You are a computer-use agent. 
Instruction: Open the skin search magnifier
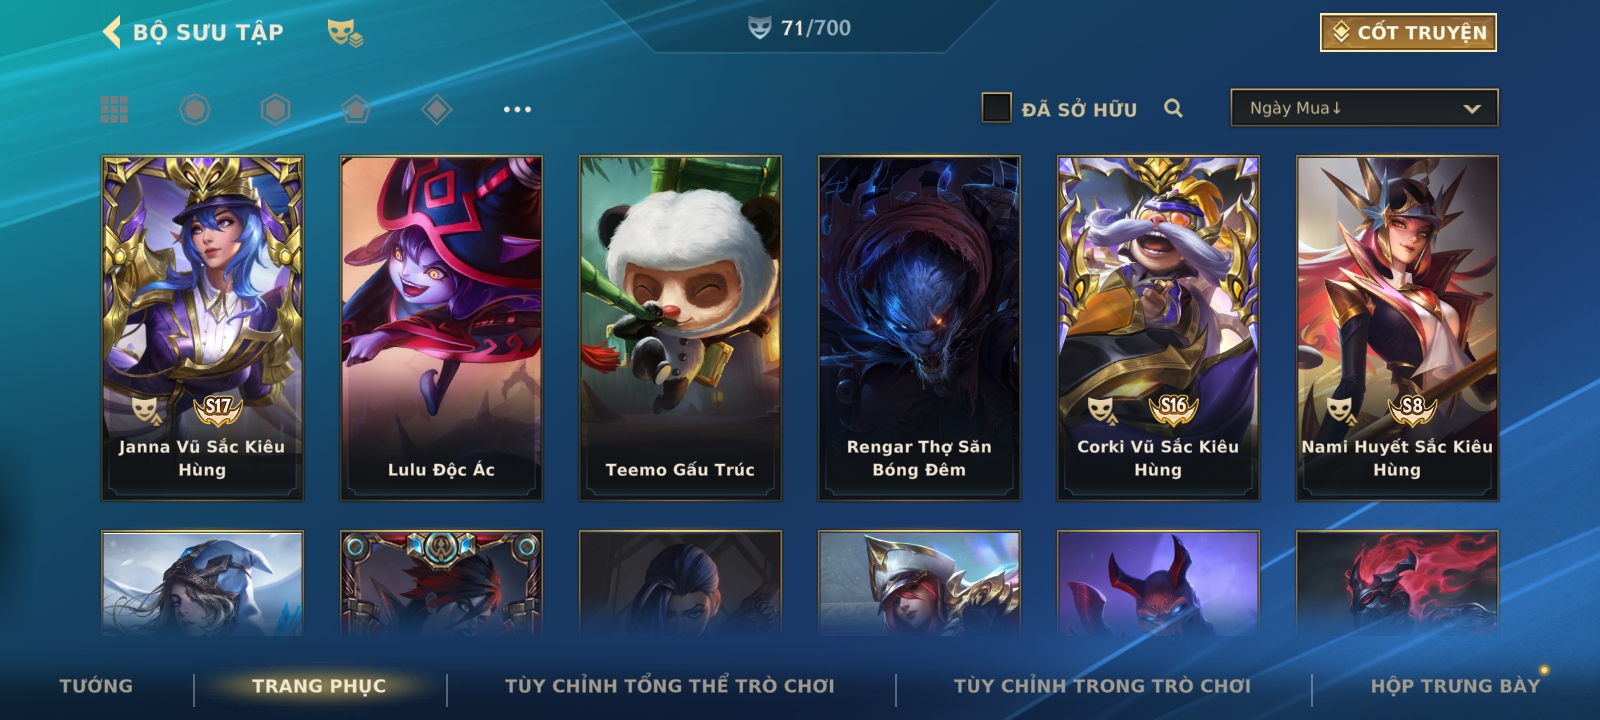(x=1173, y=108)
